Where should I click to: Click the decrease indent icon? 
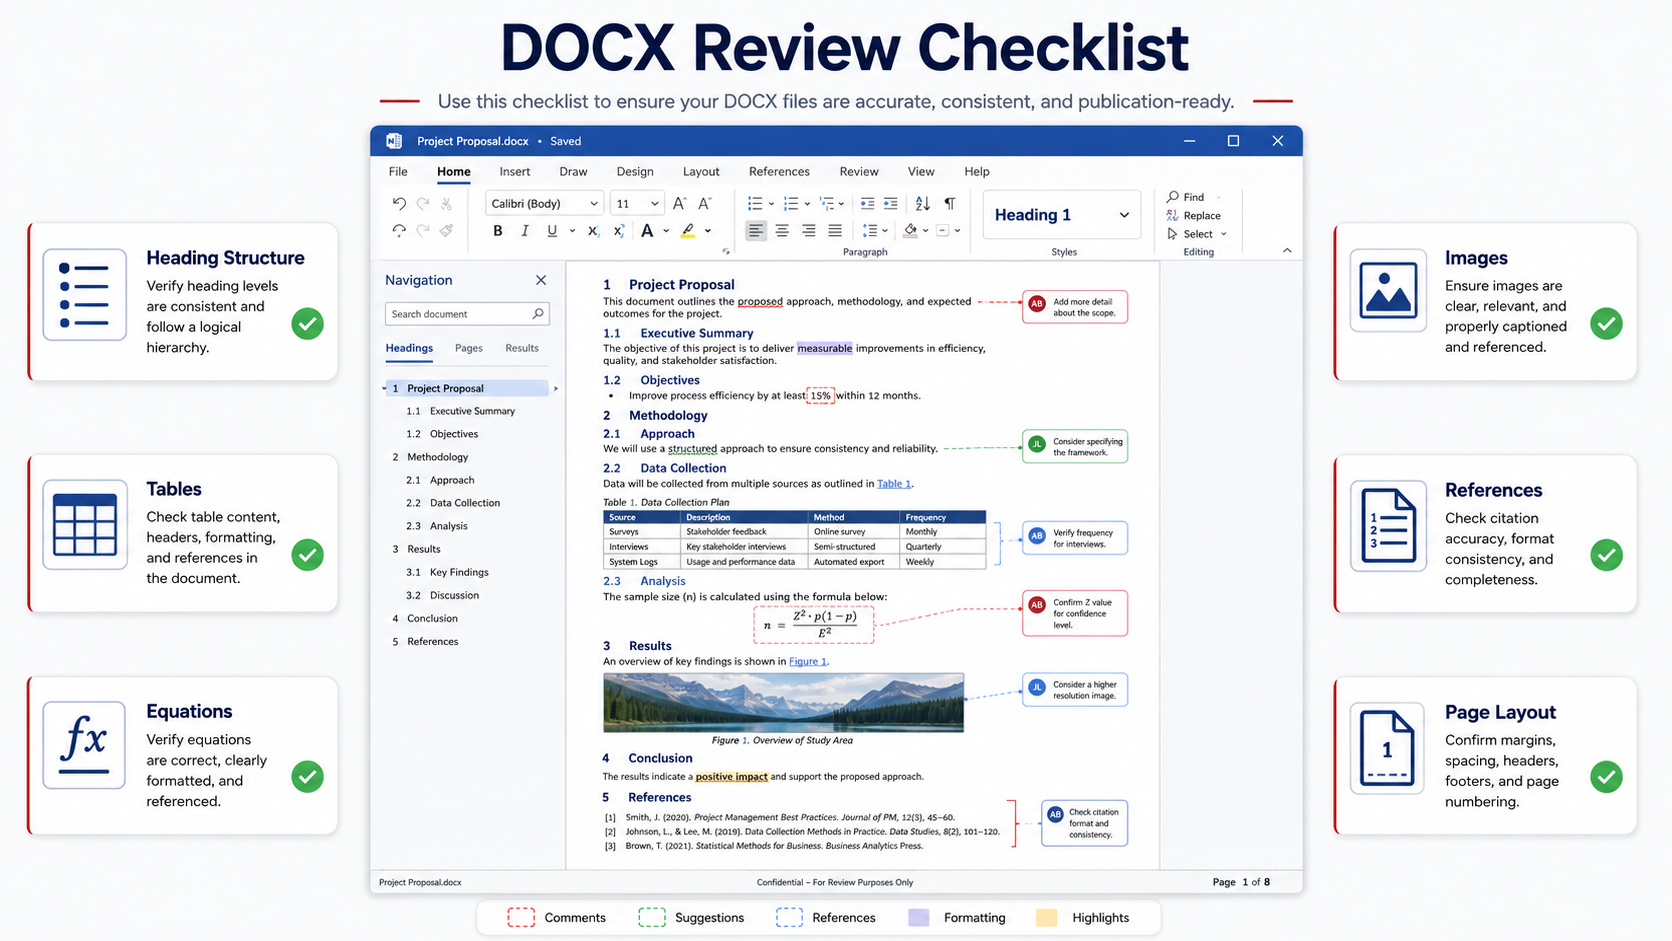coord(867,203)
